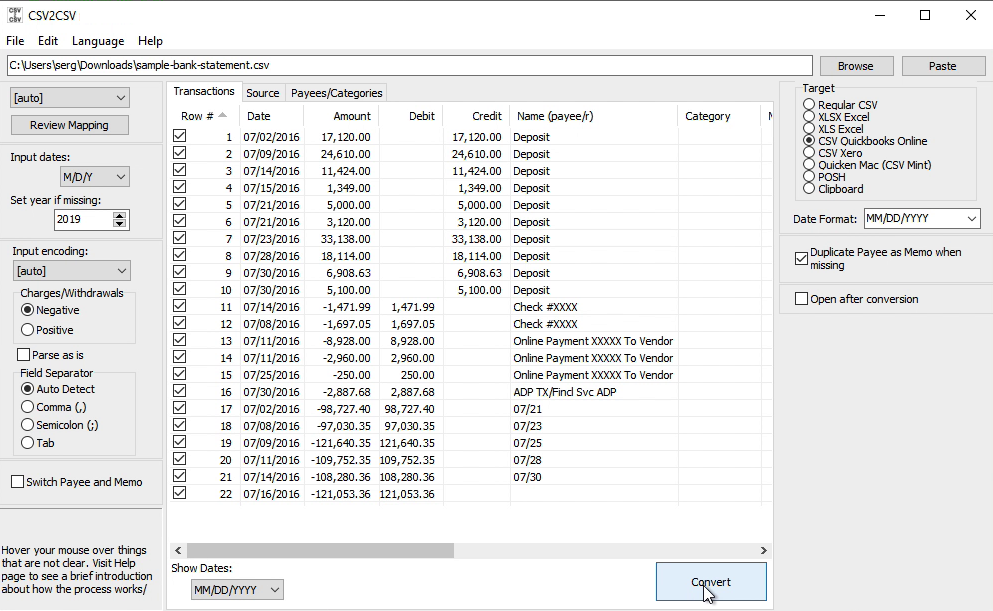This screenshot has width=993, height=611.
Task: Select Quicken Mac (CSV Mint) target
Action: 809,165
